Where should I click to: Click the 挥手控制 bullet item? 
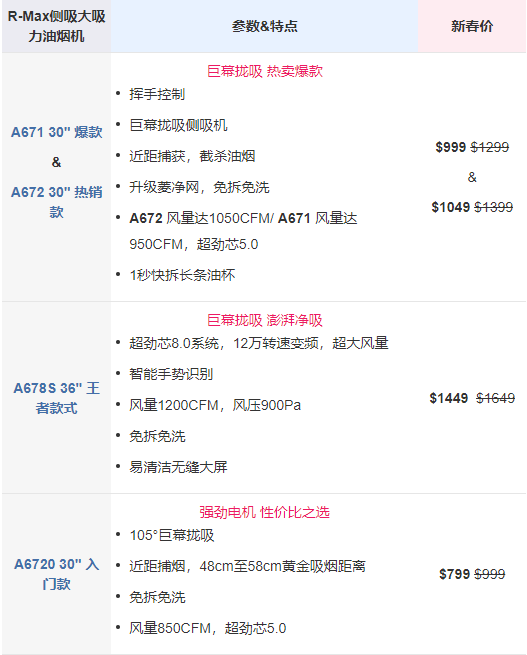tap(157, 94)
